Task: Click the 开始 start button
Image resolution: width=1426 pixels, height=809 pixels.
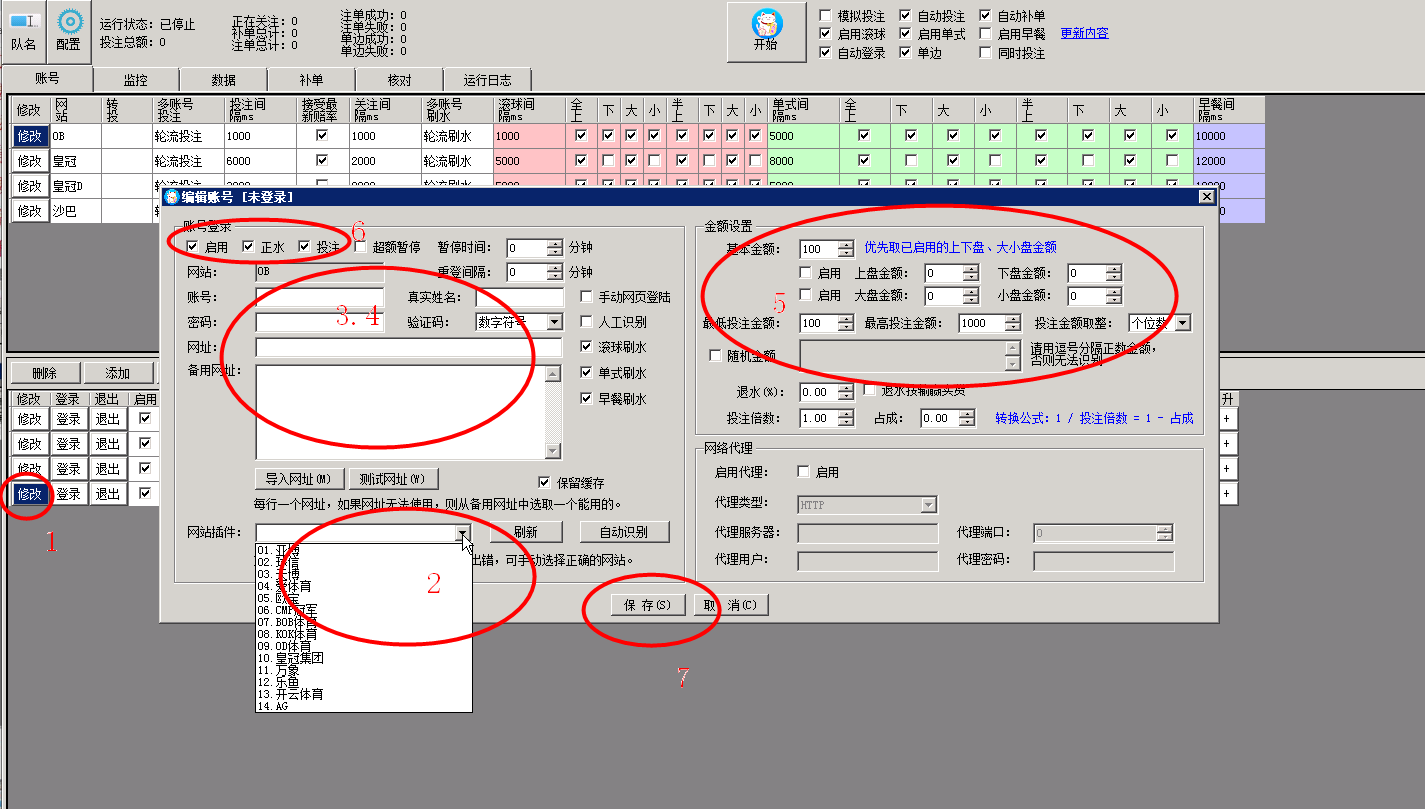Action: click(766, 31)
